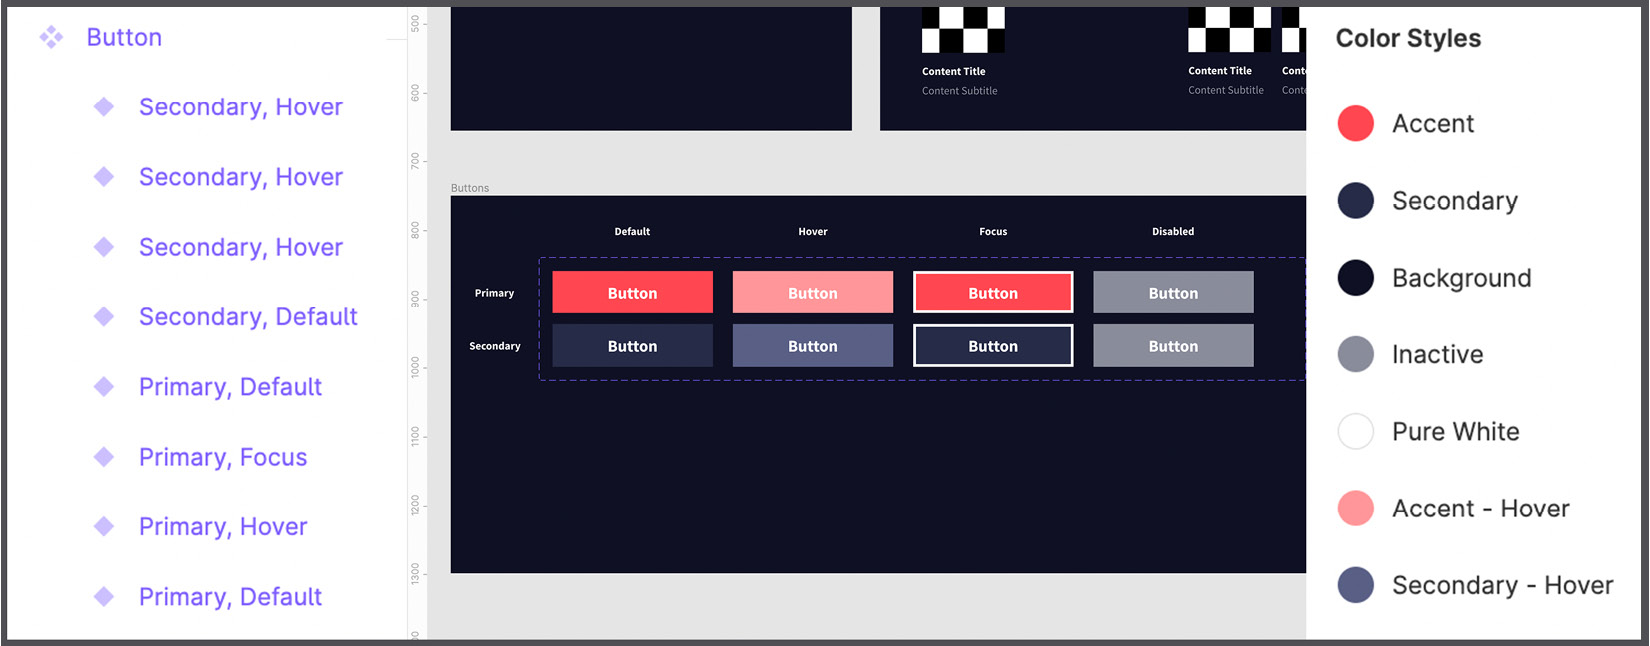Select the "Secondary, Default" variant layer name
The height and width of the screenshot is (646, 1650).
pyautogui.click(x=248, y=317)
